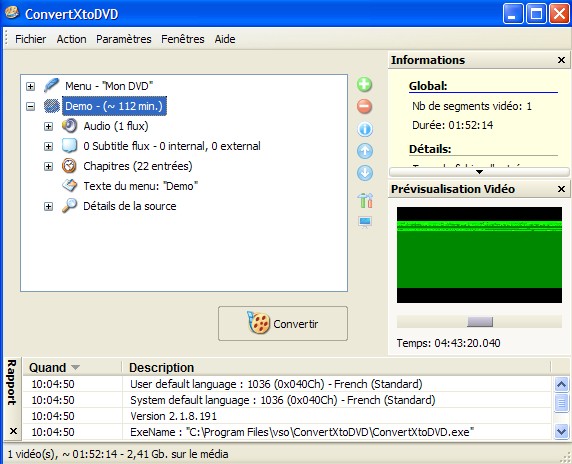Click the Temps: 04:43:20.040 readout
Image resolution: width=572 pixels, height=464 pixels.
click(448, 343)
